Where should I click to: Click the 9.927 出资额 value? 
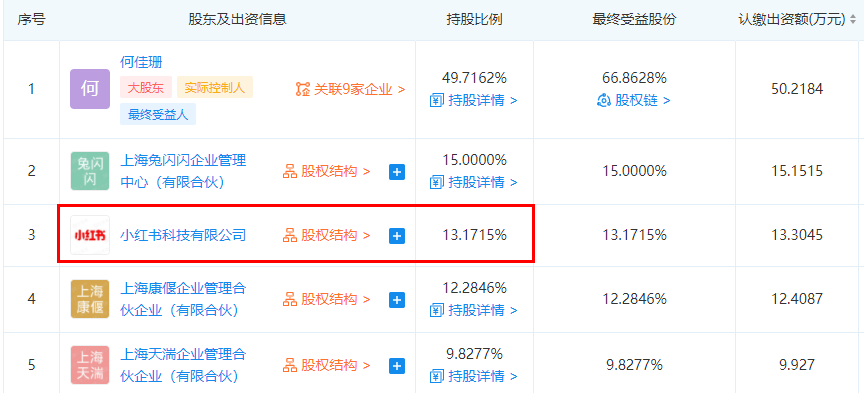[x=797, y=365]
